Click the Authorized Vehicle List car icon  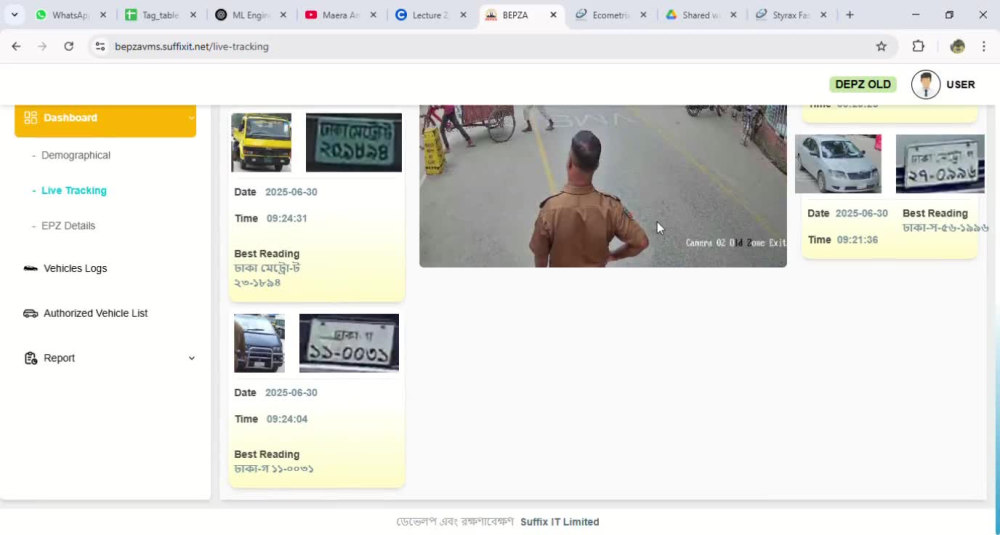[31, 313]
